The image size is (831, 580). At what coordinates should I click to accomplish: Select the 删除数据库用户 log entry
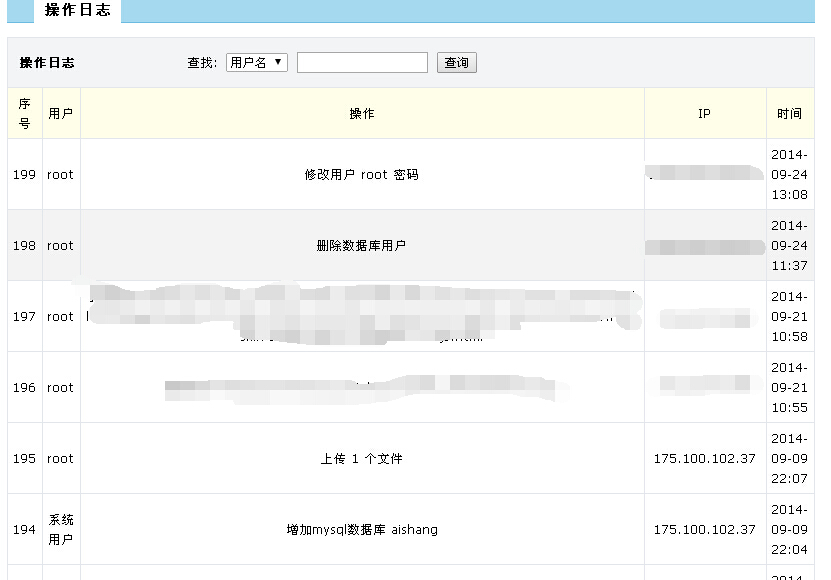pos(361,245)
